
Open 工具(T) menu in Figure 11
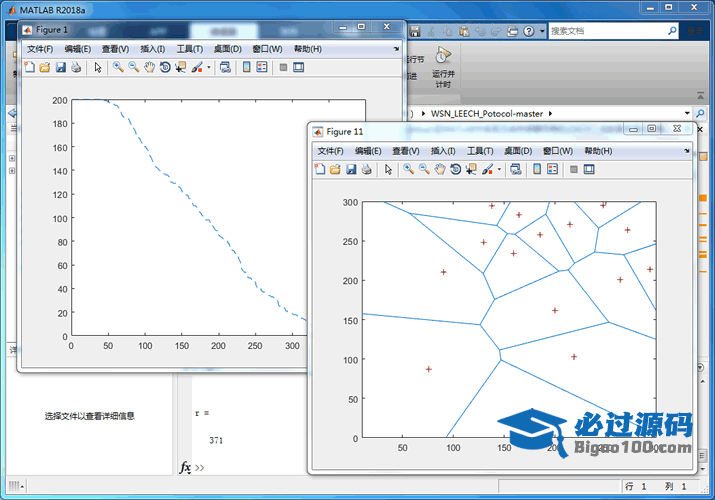click(480, 151)
